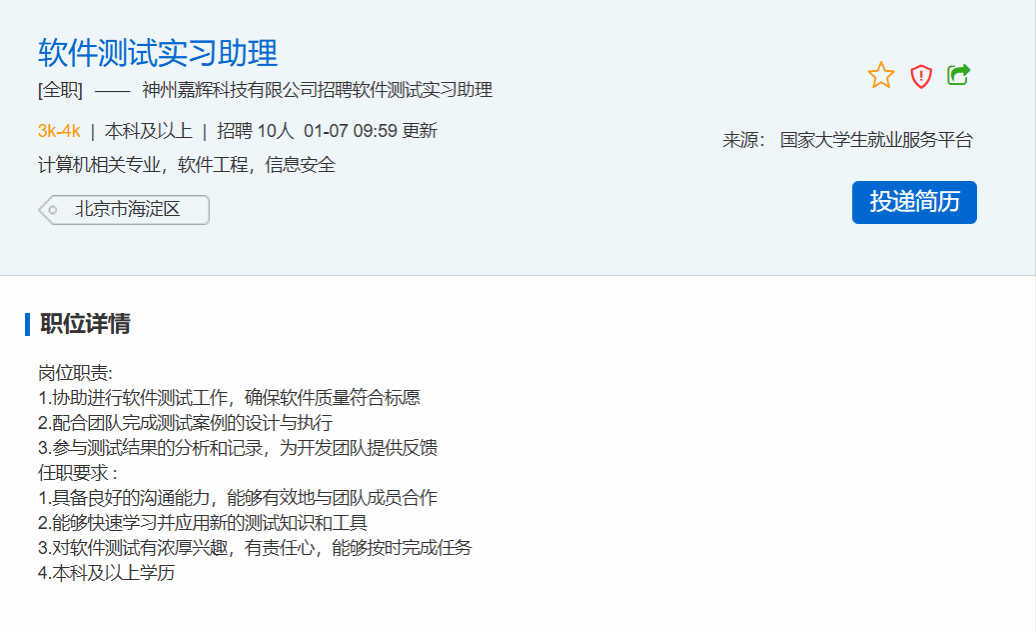1036x632 pixels.
Task: Click the 计算机相关专业 majors line
Action: tap(187, 165)
